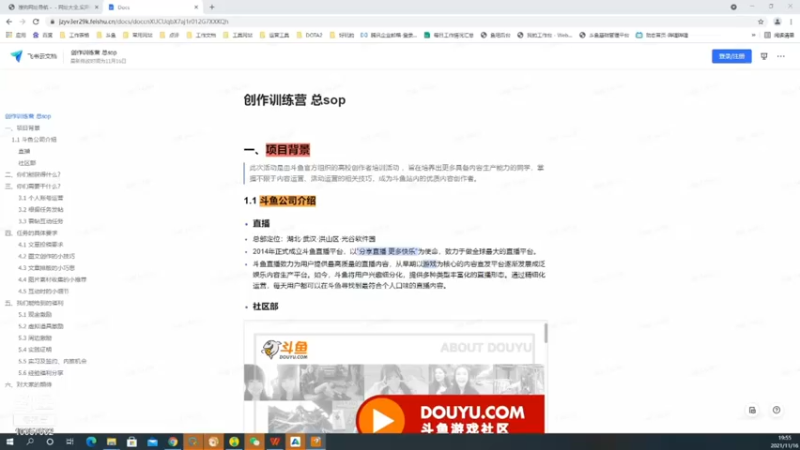This screenshot has height=450, width=800.
Task: Open a new browser tab with plus
Action: (x=212, y=7)
